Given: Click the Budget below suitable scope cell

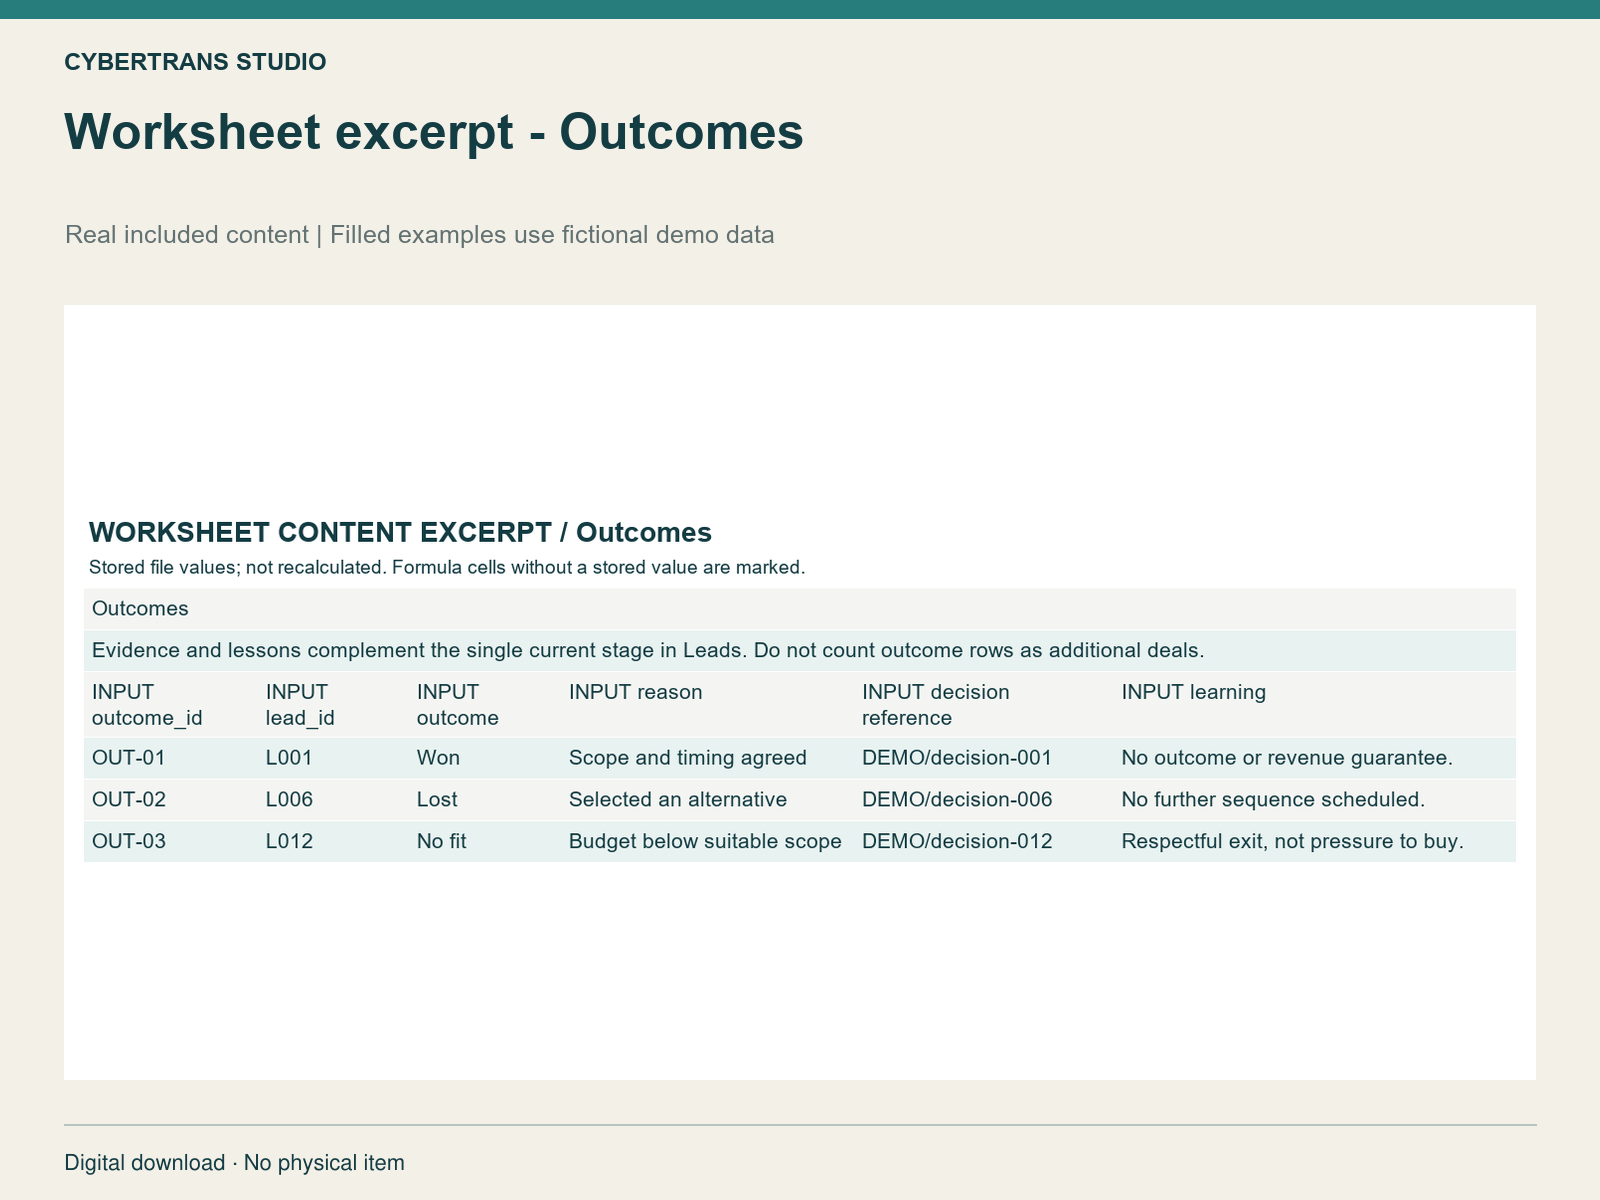Looking at the screenshot, I should point(707,842).
